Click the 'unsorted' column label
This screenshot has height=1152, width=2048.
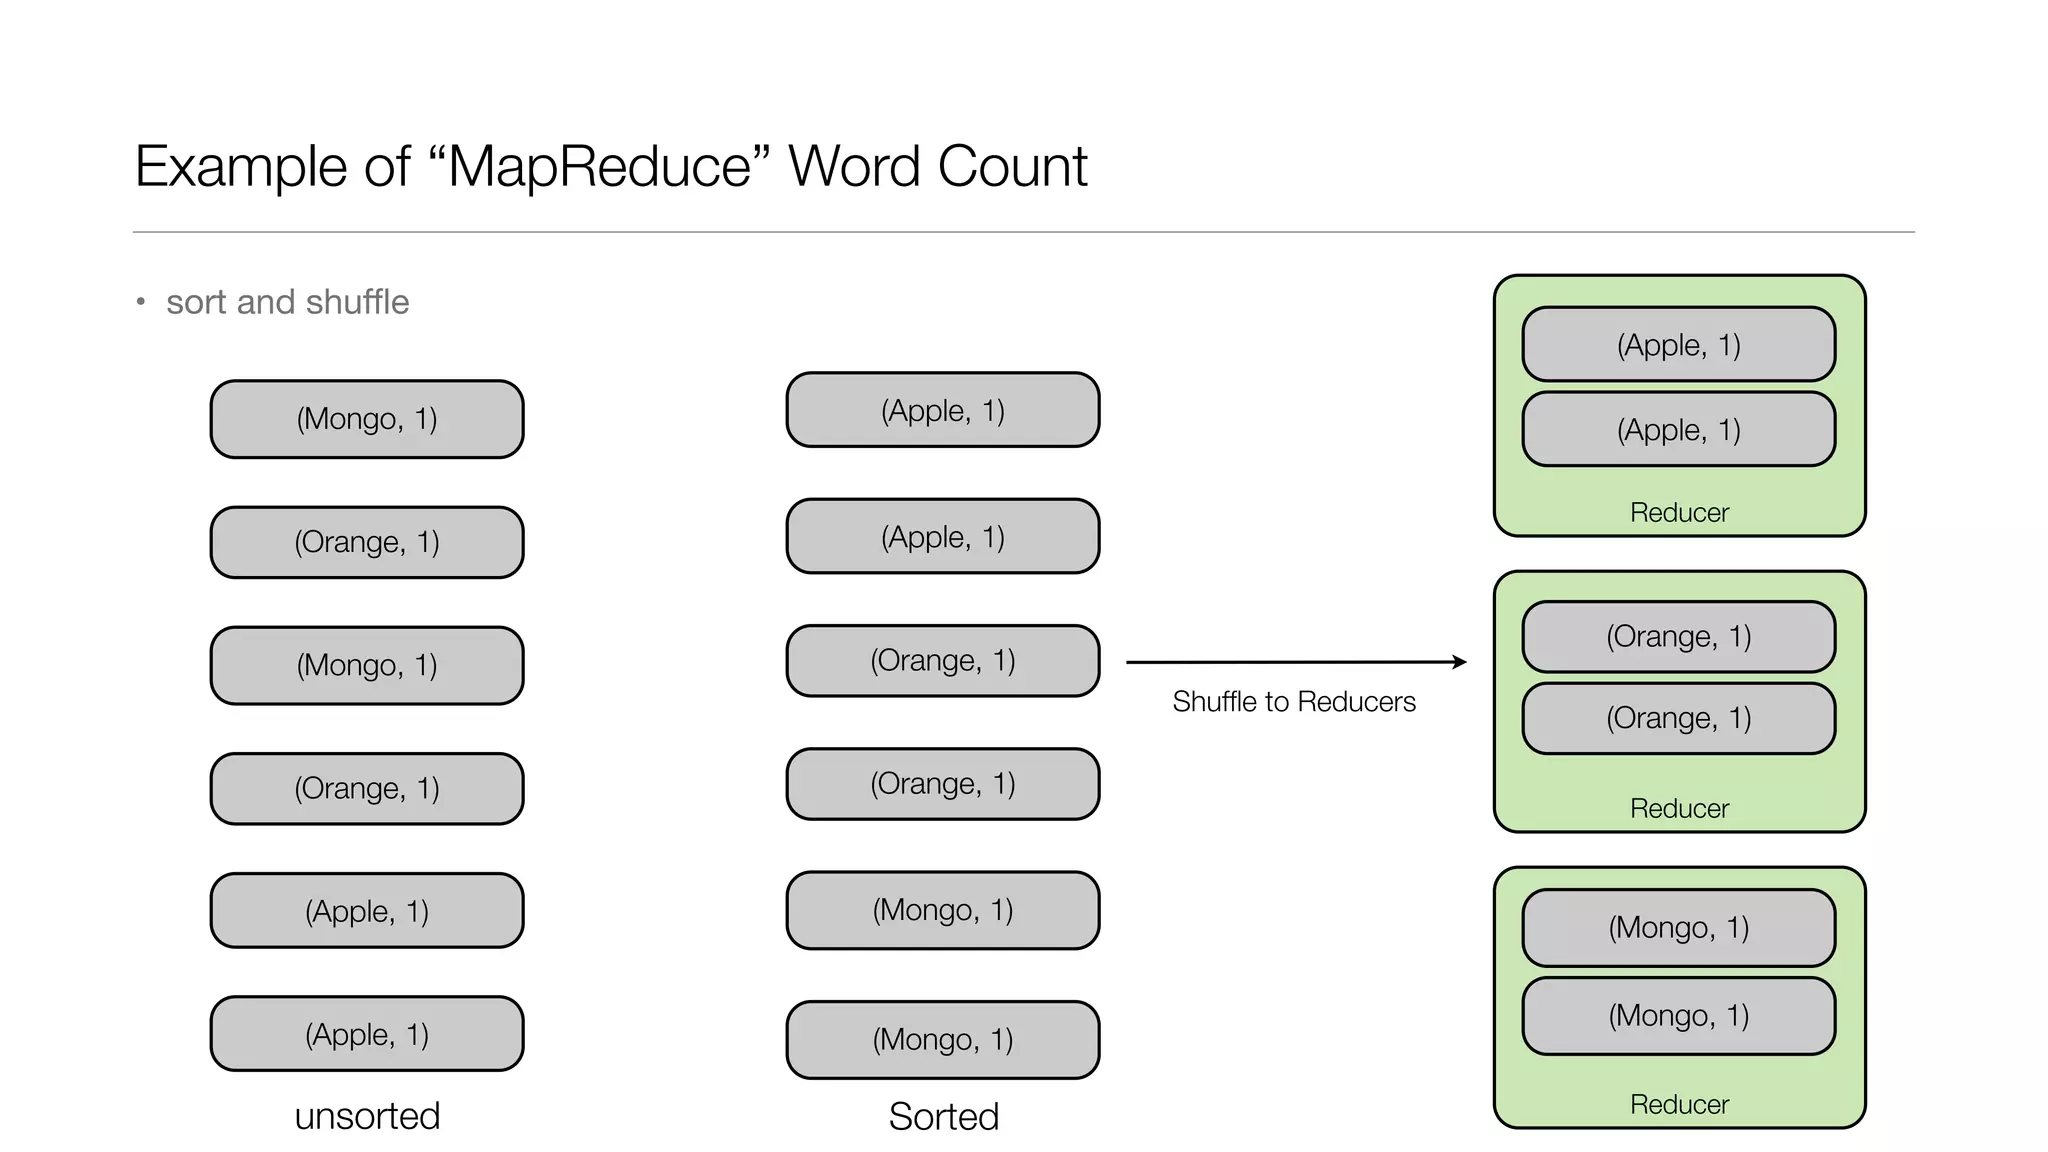[367, 1116]
